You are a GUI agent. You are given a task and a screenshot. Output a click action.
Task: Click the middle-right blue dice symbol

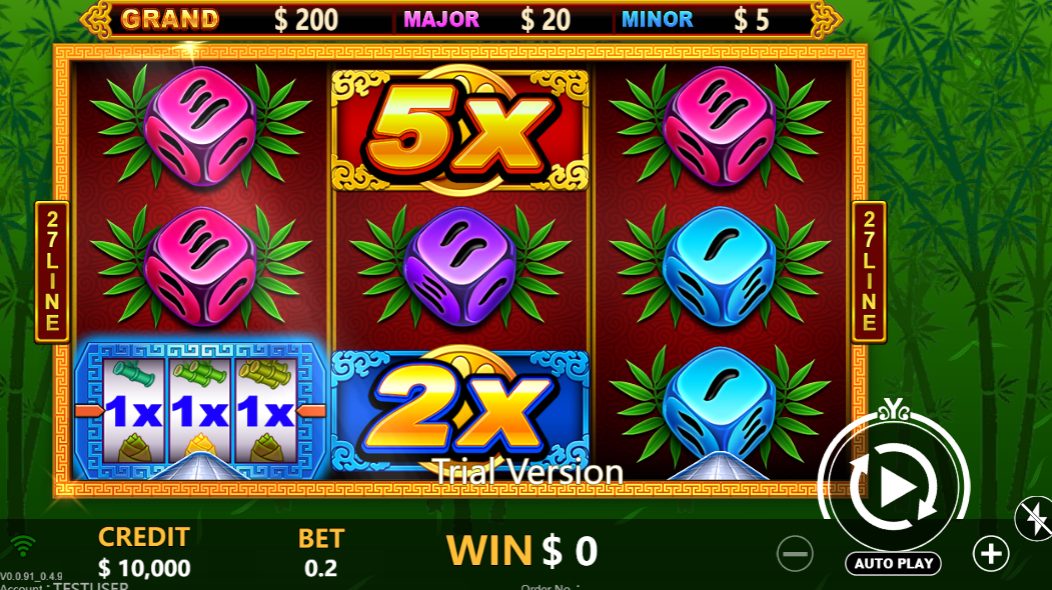click(x=720, y=266)
